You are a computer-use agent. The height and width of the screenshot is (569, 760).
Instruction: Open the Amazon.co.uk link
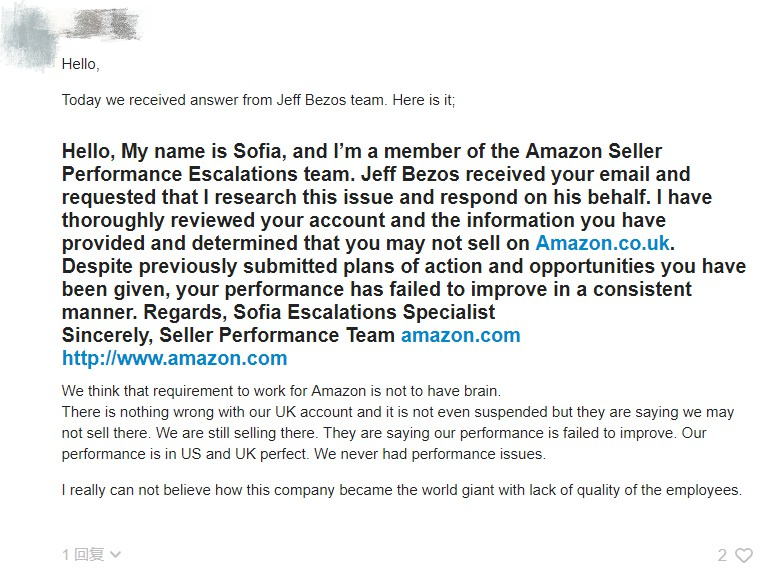603,243
